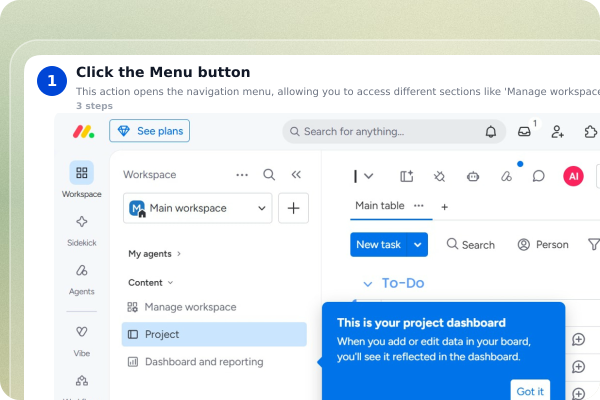Open the apps puzzle piece icon

coord(590,132)
